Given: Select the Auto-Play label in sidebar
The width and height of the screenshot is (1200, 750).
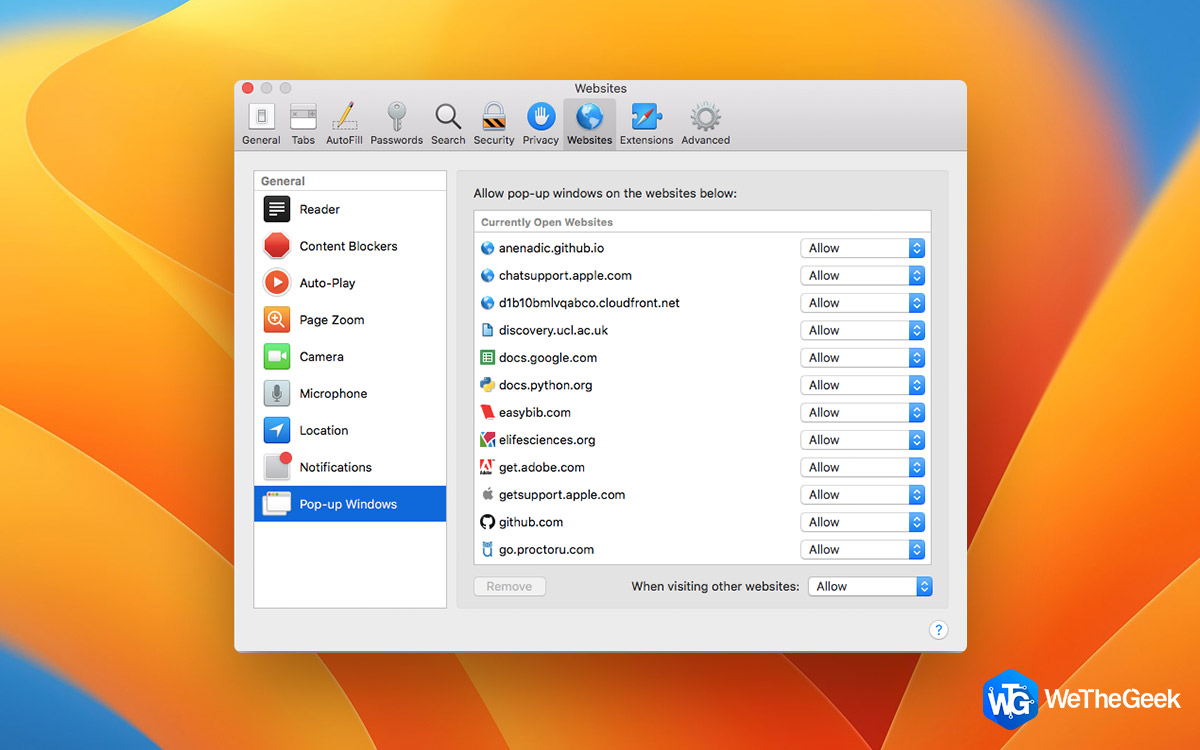Looking at the screenshot, I should [x=328, y=283].
